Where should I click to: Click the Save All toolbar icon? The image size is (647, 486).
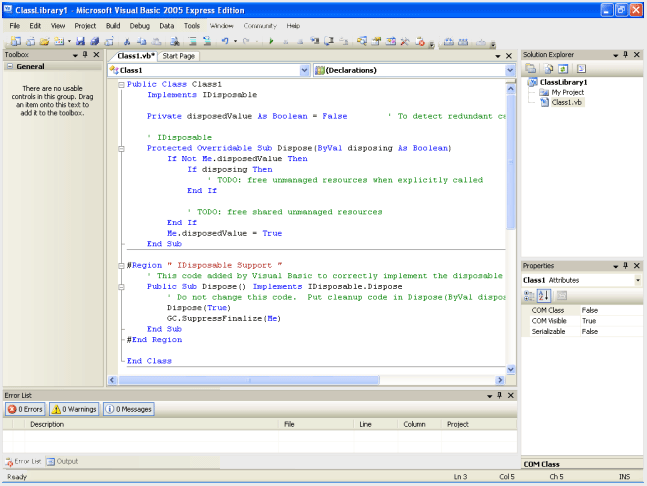point(94,42)
